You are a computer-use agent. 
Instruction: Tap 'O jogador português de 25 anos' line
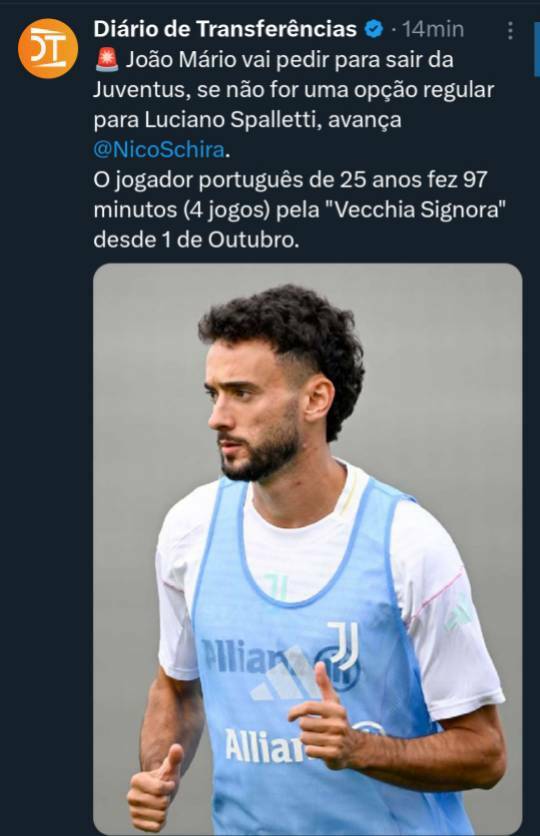(291, 180)
